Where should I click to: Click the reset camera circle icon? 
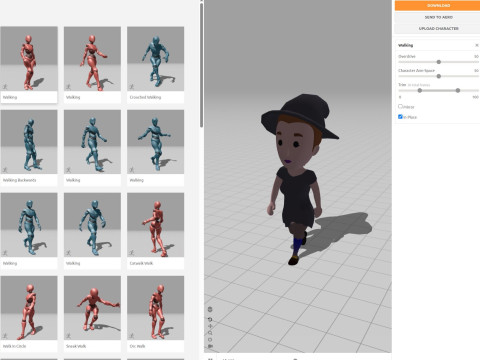pos(210,340)
